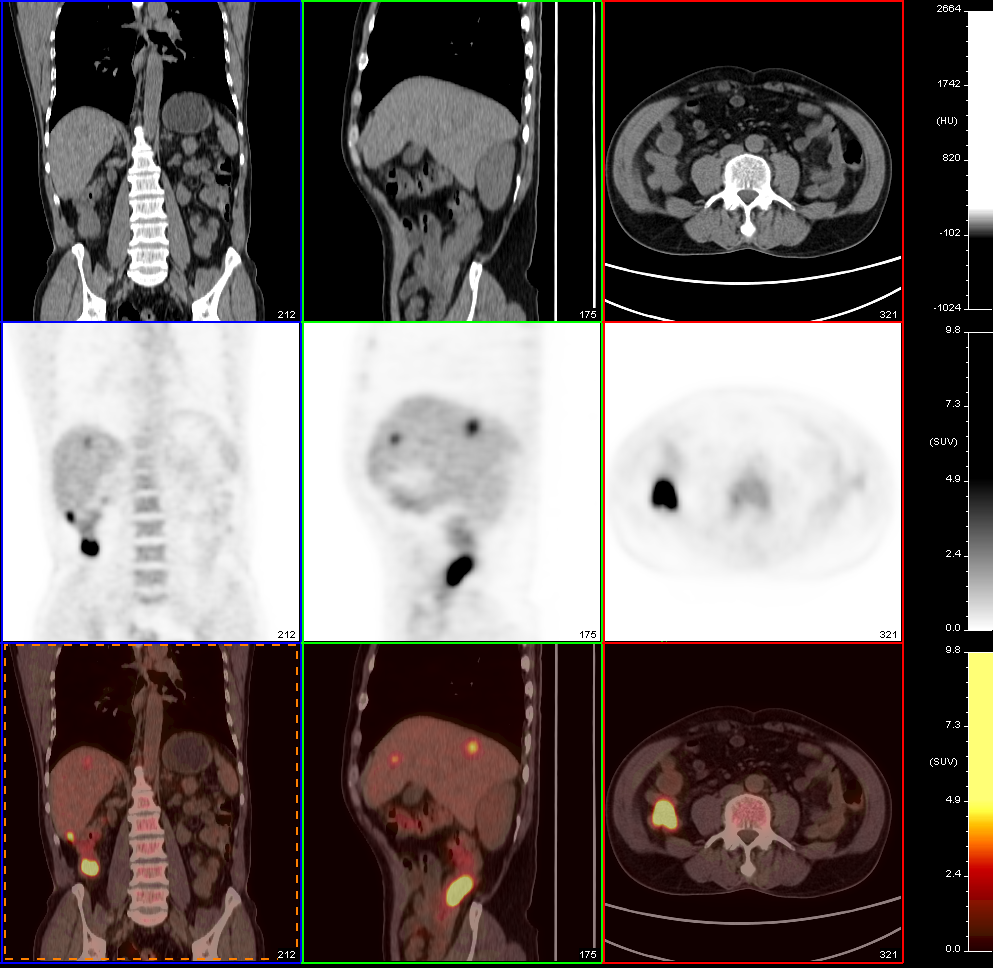Click the fused hot-metal SUV color bar
993x968 pixels.
point(980,801)
